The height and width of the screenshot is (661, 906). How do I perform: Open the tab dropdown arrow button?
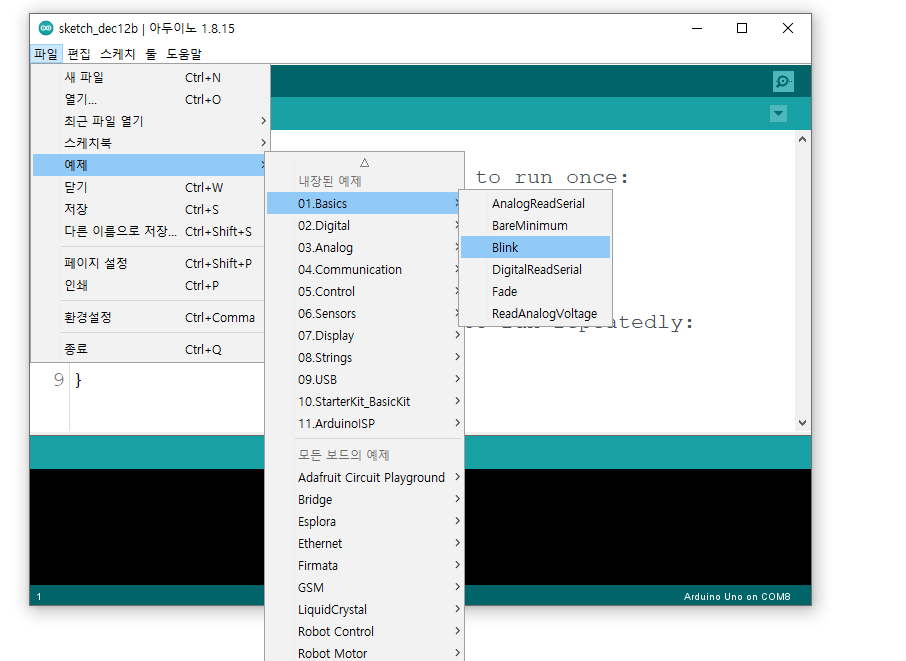778,113
